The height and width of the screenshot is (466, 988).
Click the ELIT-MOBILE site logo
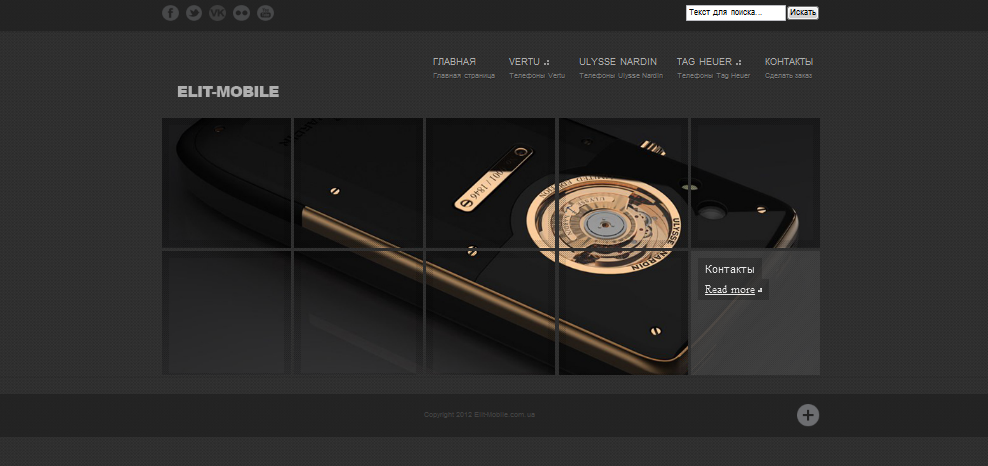228,92
